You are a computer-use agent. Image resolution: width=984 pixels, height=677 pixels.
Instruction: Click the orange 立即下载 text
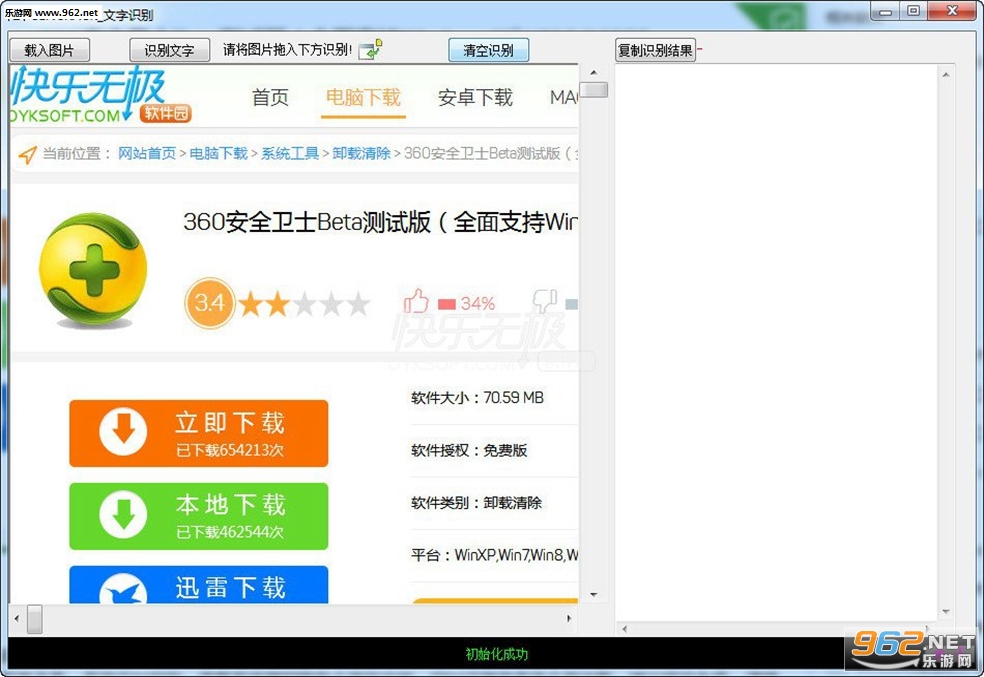click(230, 423)
